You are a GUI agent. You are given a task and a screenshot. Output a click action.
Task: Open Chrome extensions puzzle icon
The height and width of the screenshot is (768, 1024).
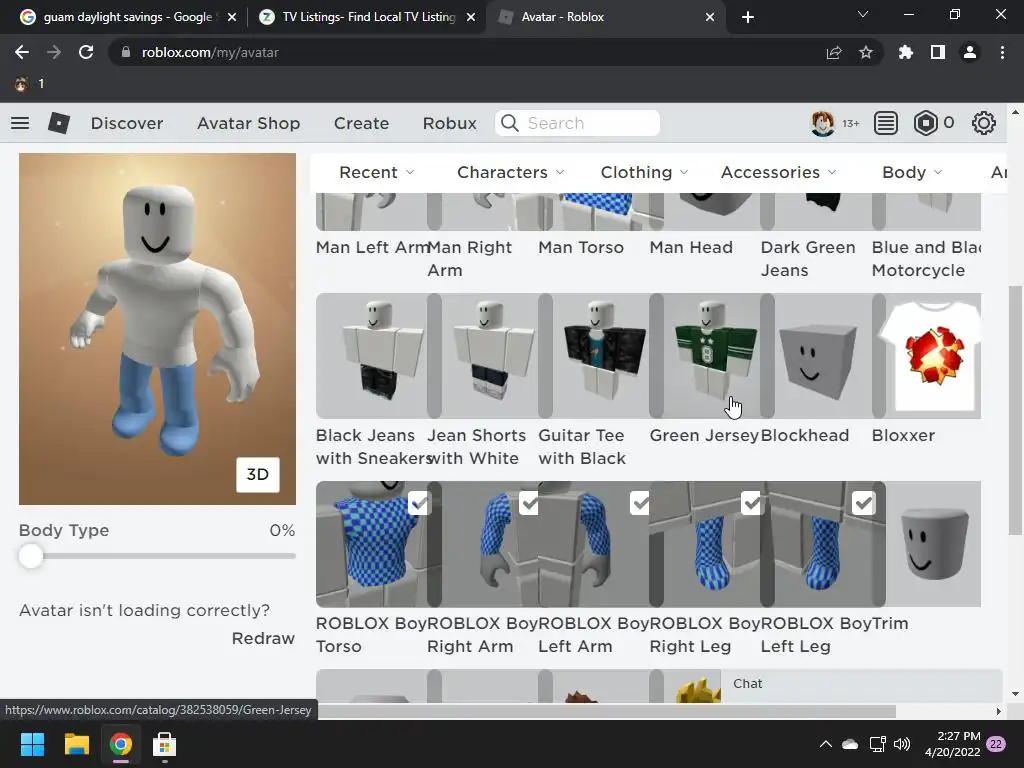click(906, 52)
